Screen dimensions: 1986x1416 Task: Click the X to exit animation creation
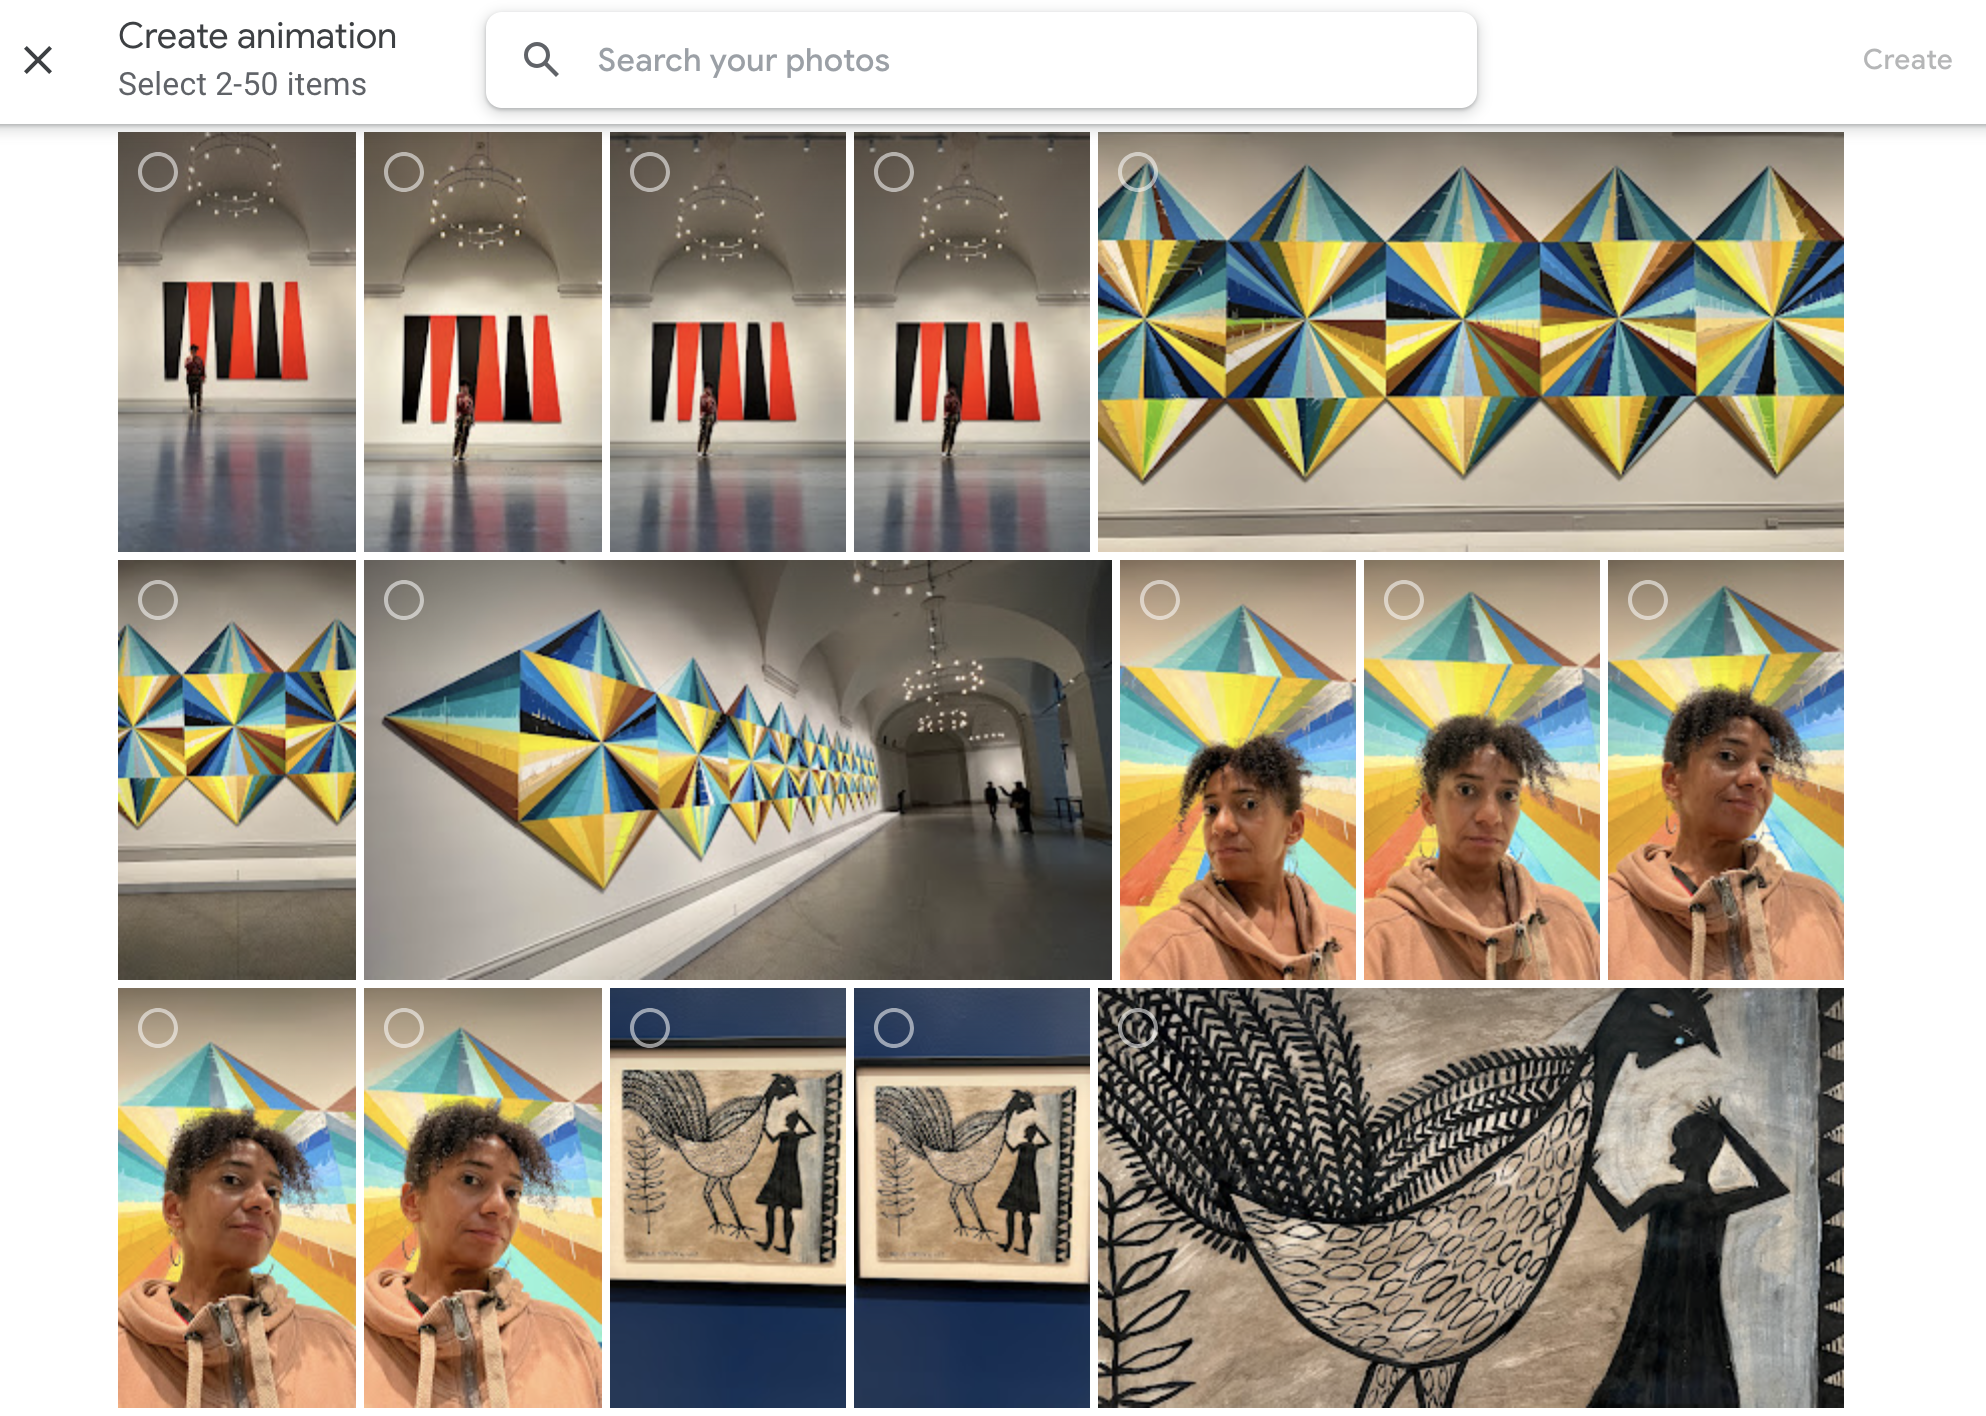tap(39, 60)
